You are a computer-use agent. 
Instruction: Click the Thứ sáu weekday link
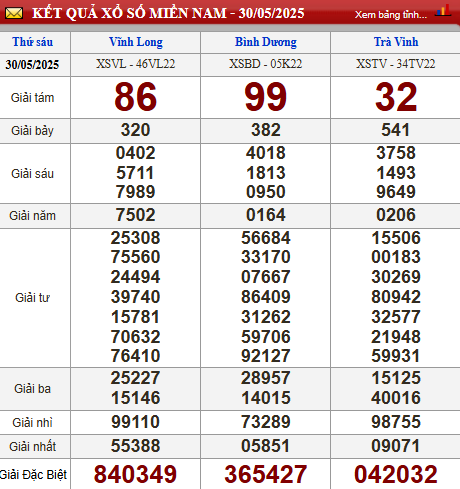pyautogui.click(x=33, y=42)
